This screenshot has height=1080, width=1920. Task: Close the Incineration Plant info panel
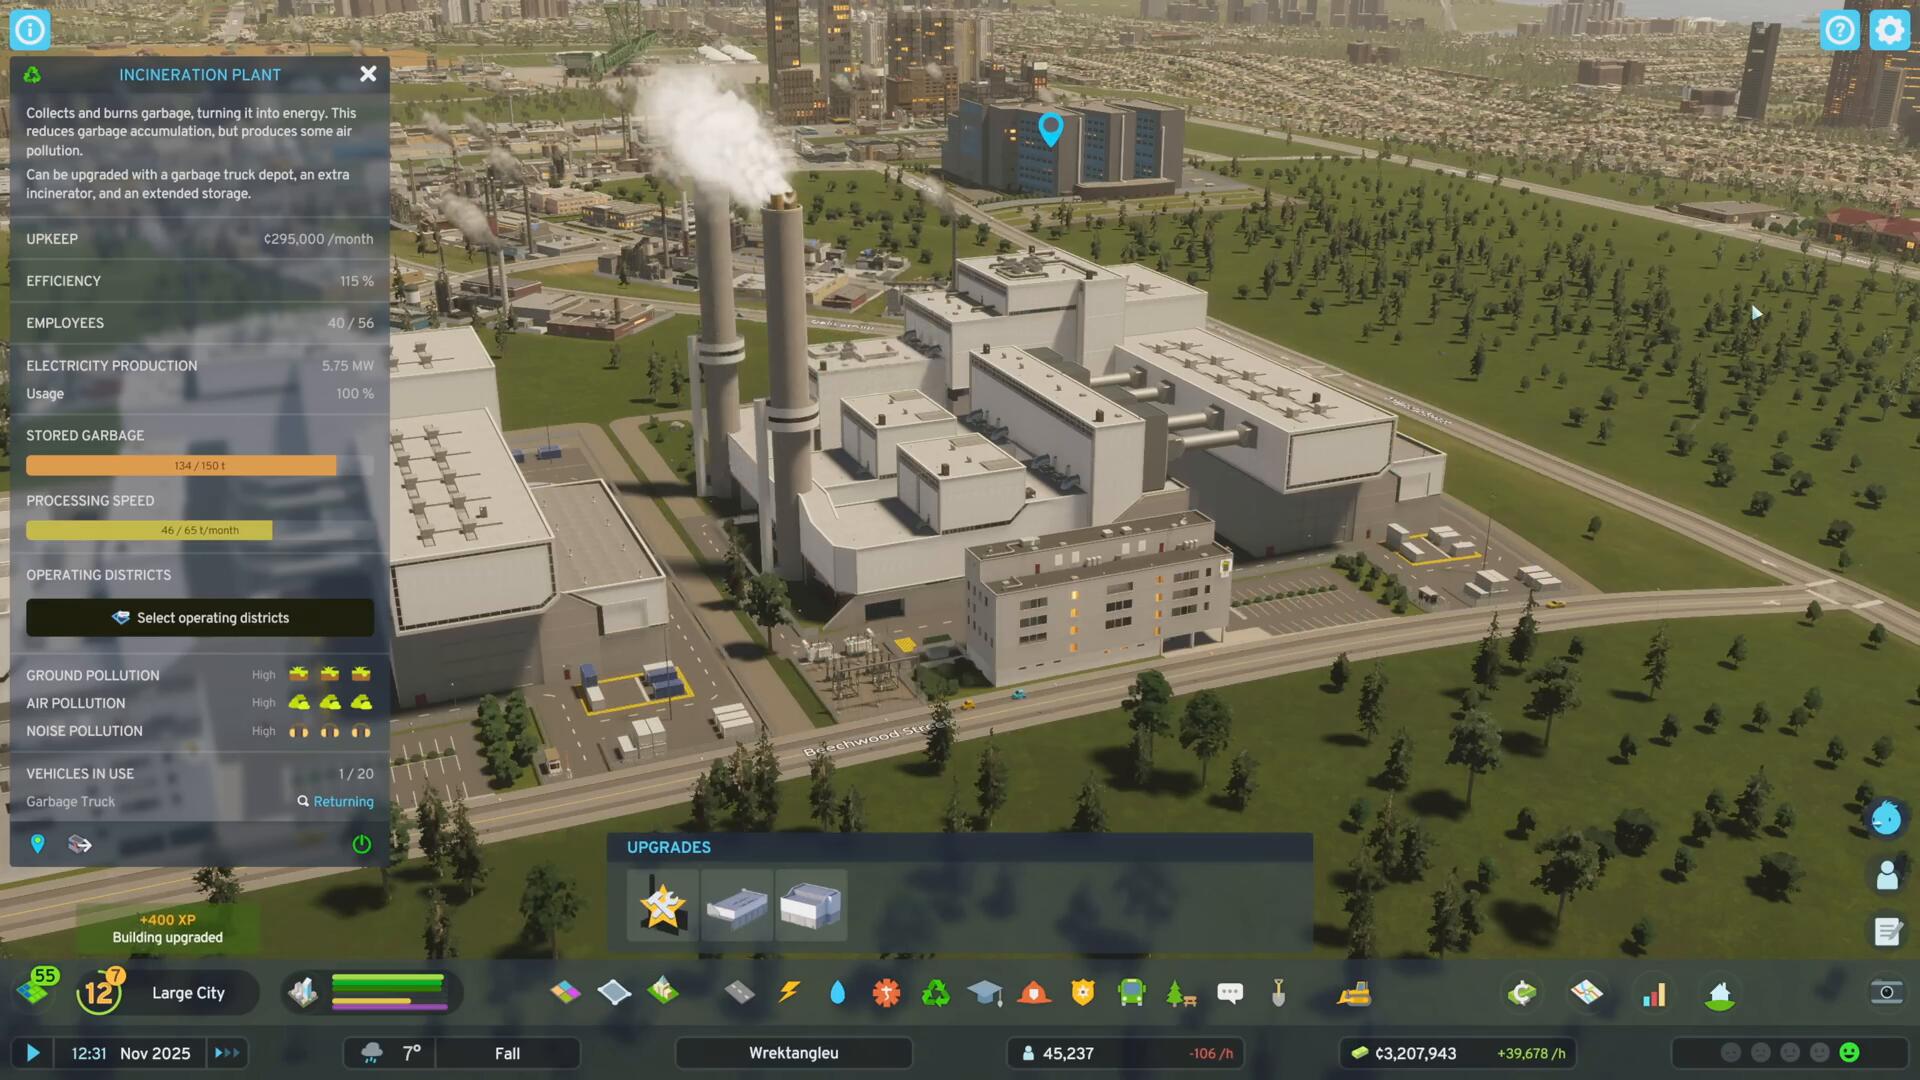(x=368, y=74)
